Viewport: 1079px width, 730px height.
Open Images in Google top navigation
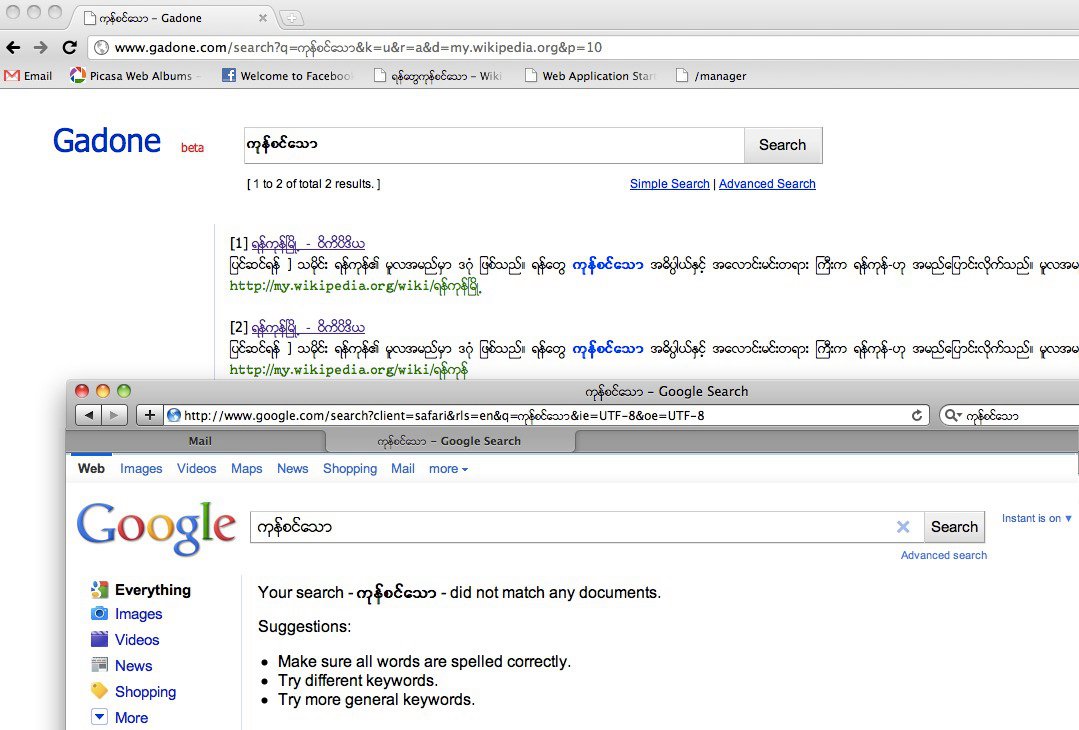[x=141, y=469]
